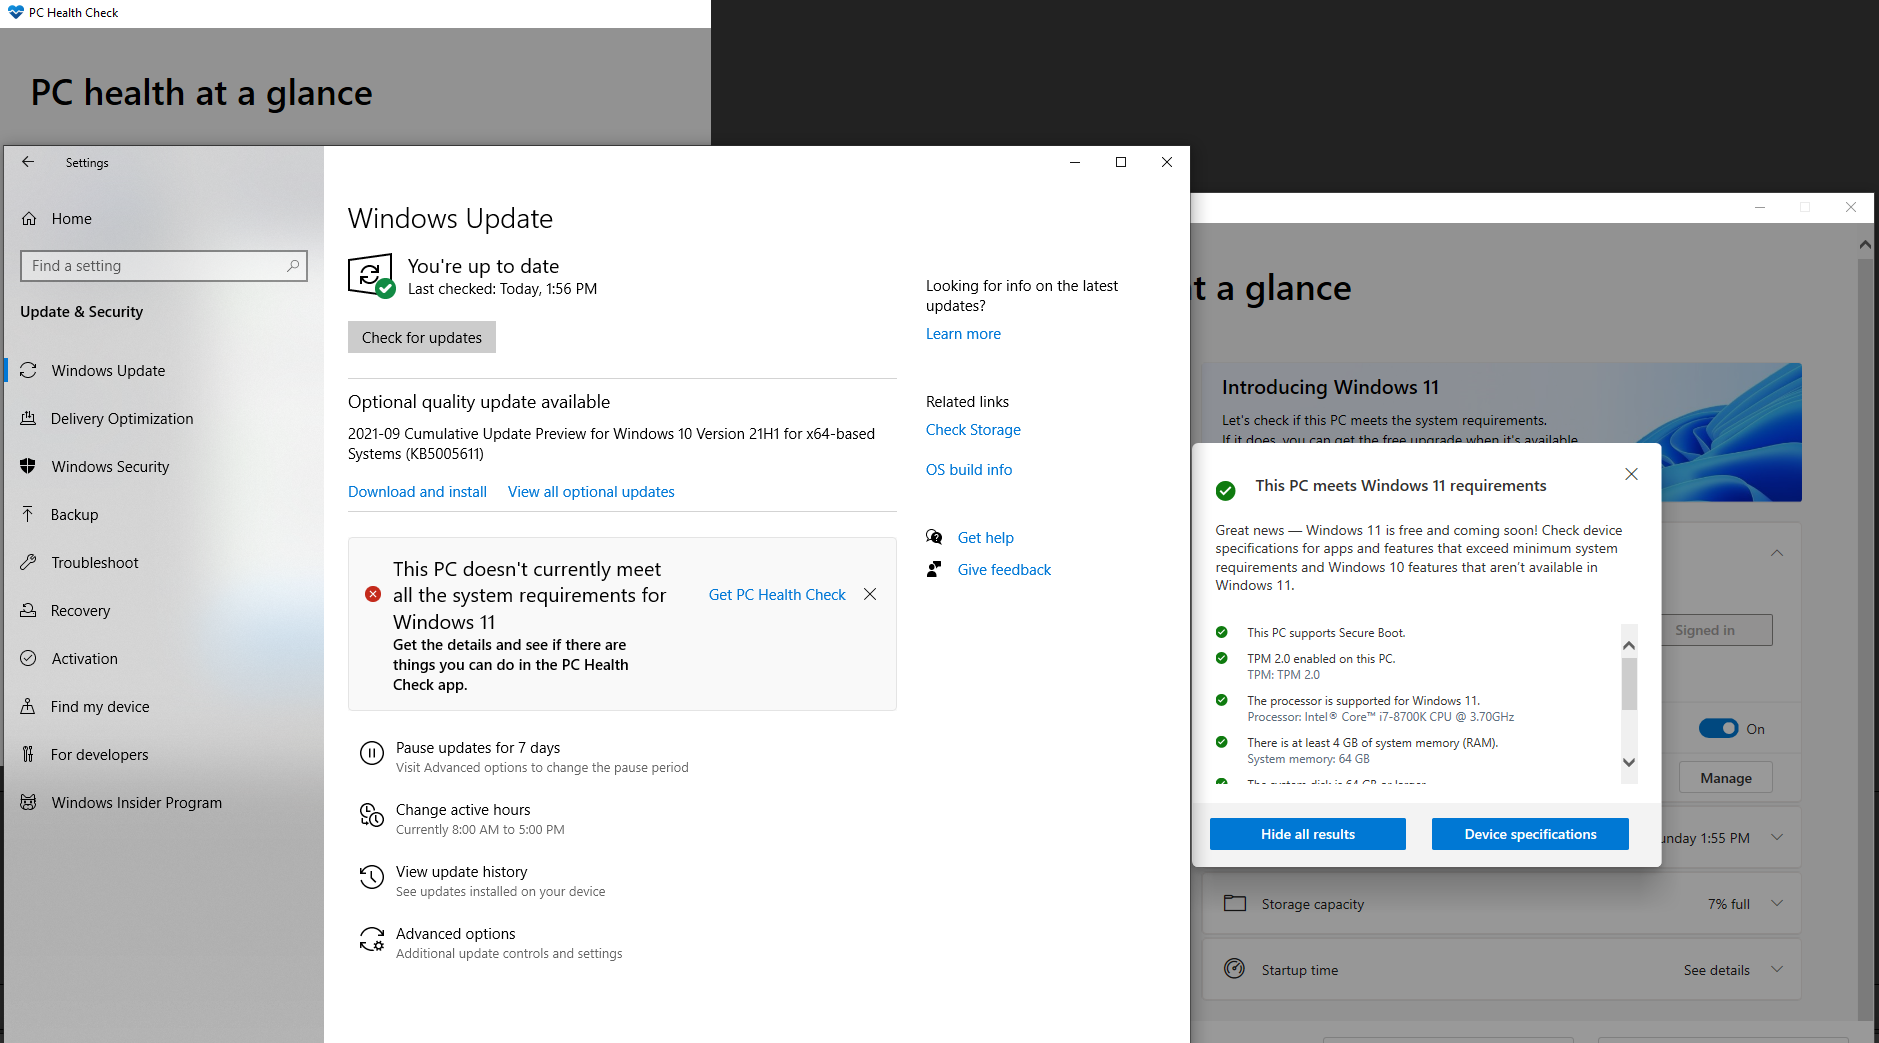The image size is (1879, 1043).
Task: Click the results list scrollbar thumb
Action: tap(1629, 684)
